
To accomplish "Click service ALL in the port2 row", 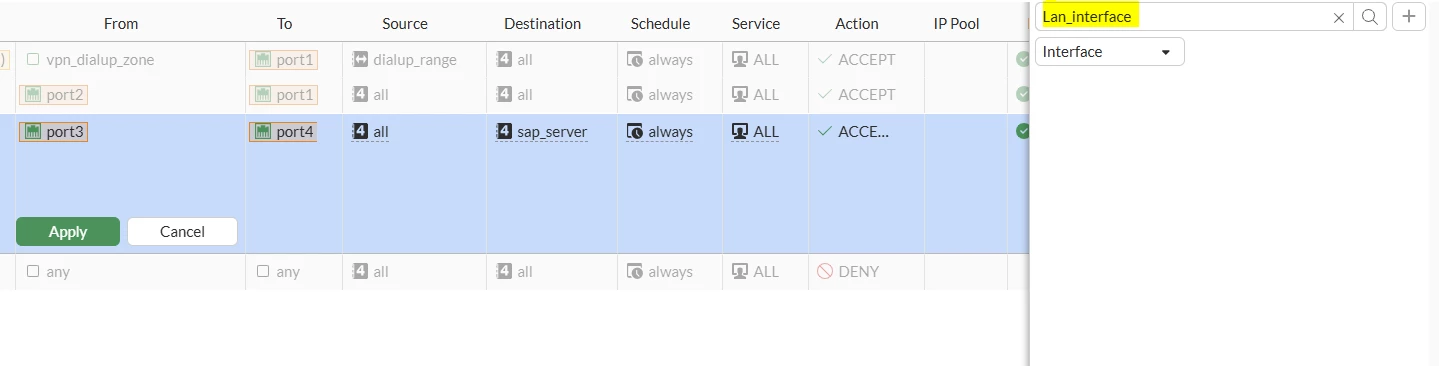I will [x=755, y=95].
